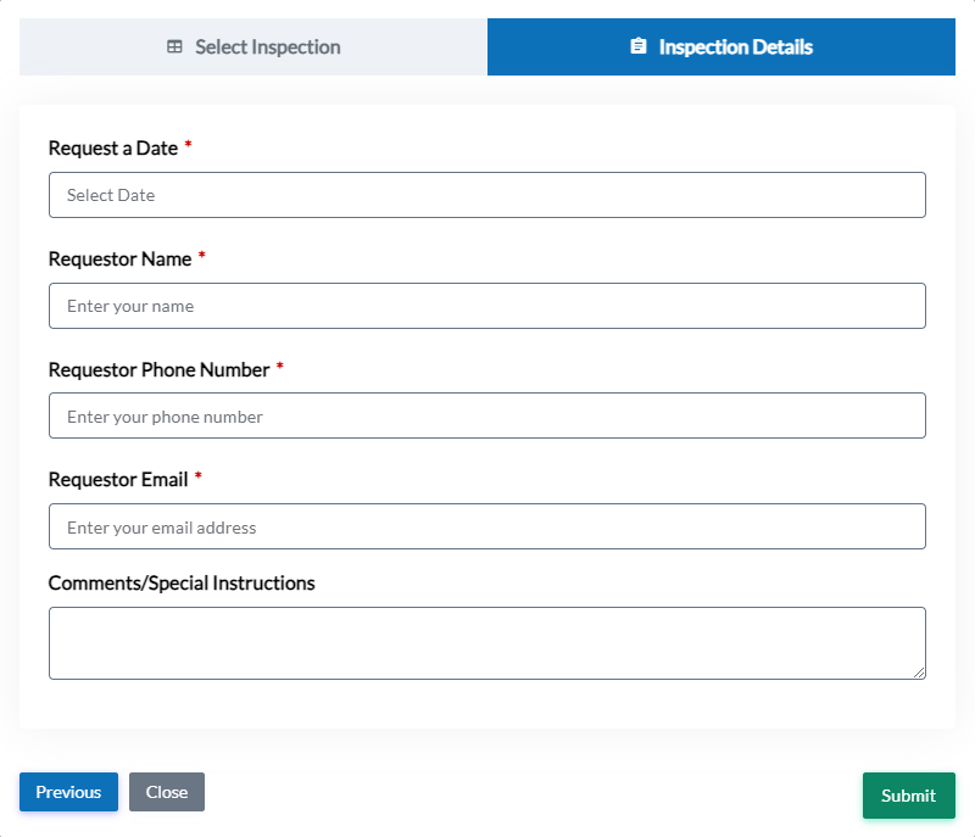Open the Inspection Details tab
The height and width of the screenshot is (837, 977).
click(721, 47)
